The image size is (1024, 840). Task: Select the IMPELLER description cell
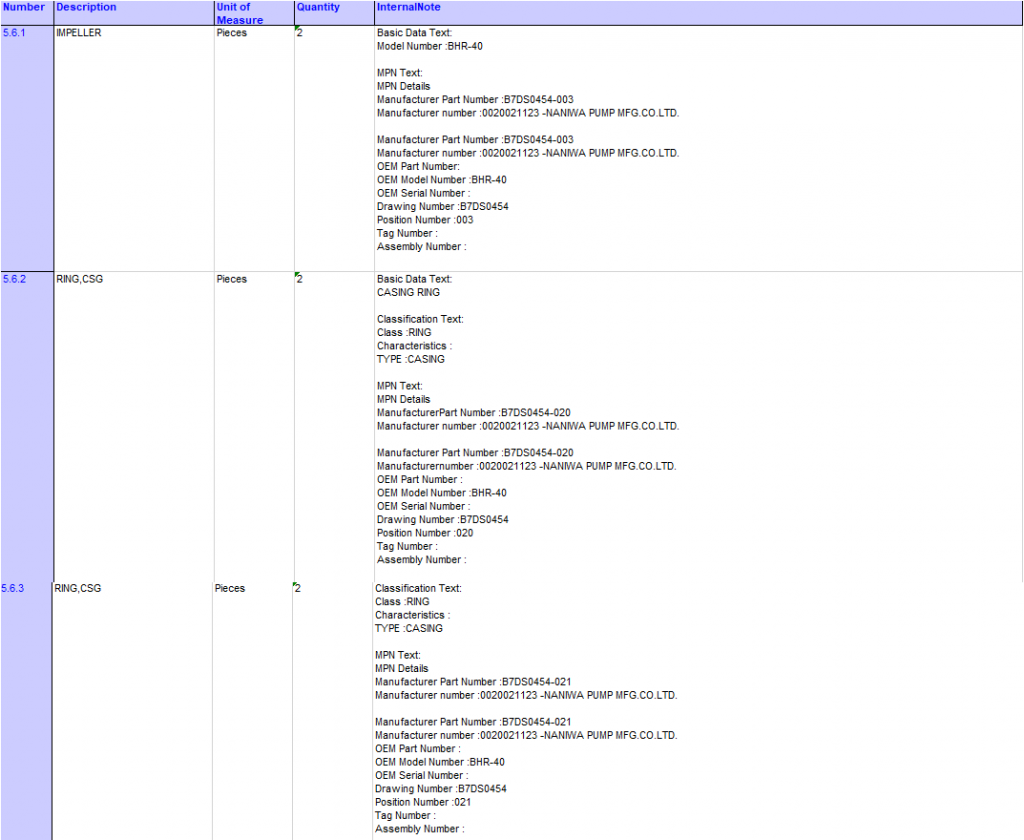click(79, 33)
